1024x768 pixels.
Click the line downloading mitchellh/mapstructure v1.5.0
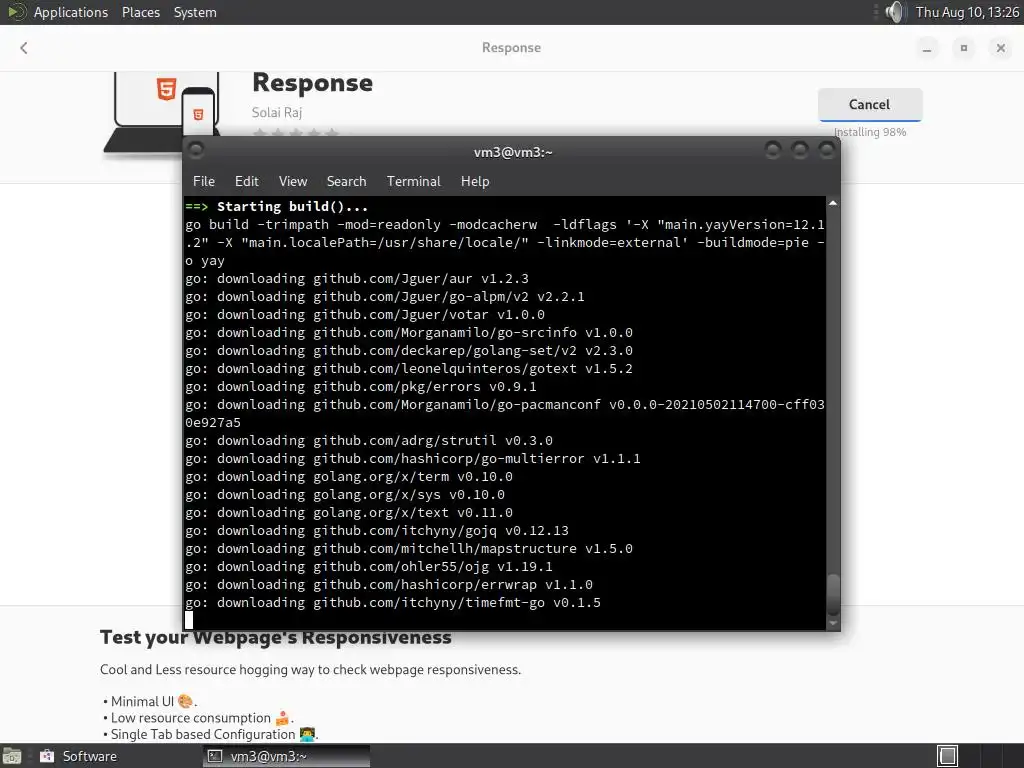pyautogui.click(x=409, y=549)
